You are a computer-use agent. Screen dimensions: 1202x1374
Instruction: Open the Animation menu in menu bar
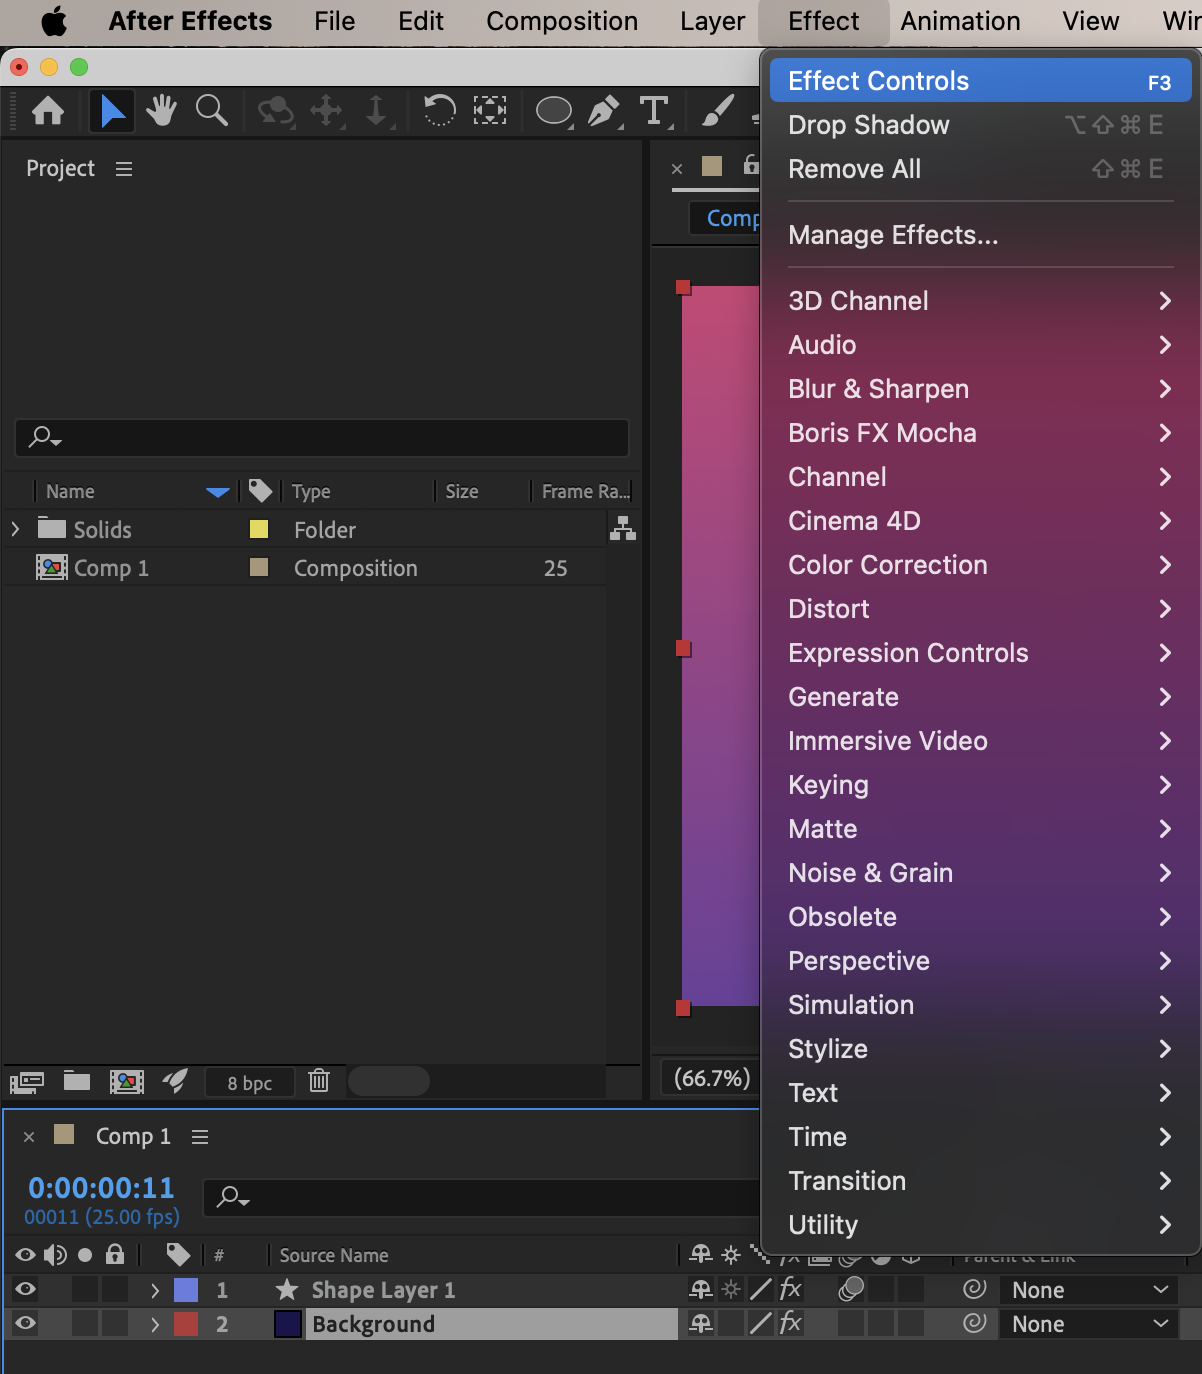tap(960, 21)
